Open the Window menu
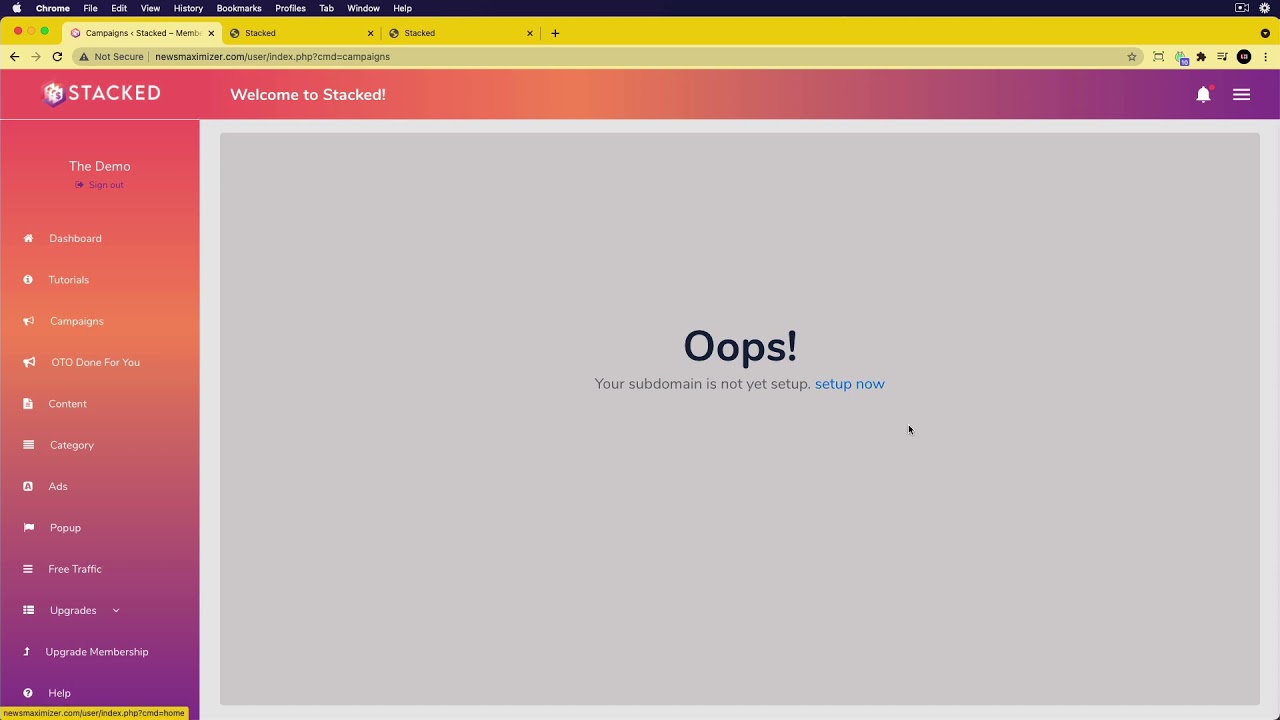The image size is (1280, 720). pyautogui.click(x=363, y=8)
